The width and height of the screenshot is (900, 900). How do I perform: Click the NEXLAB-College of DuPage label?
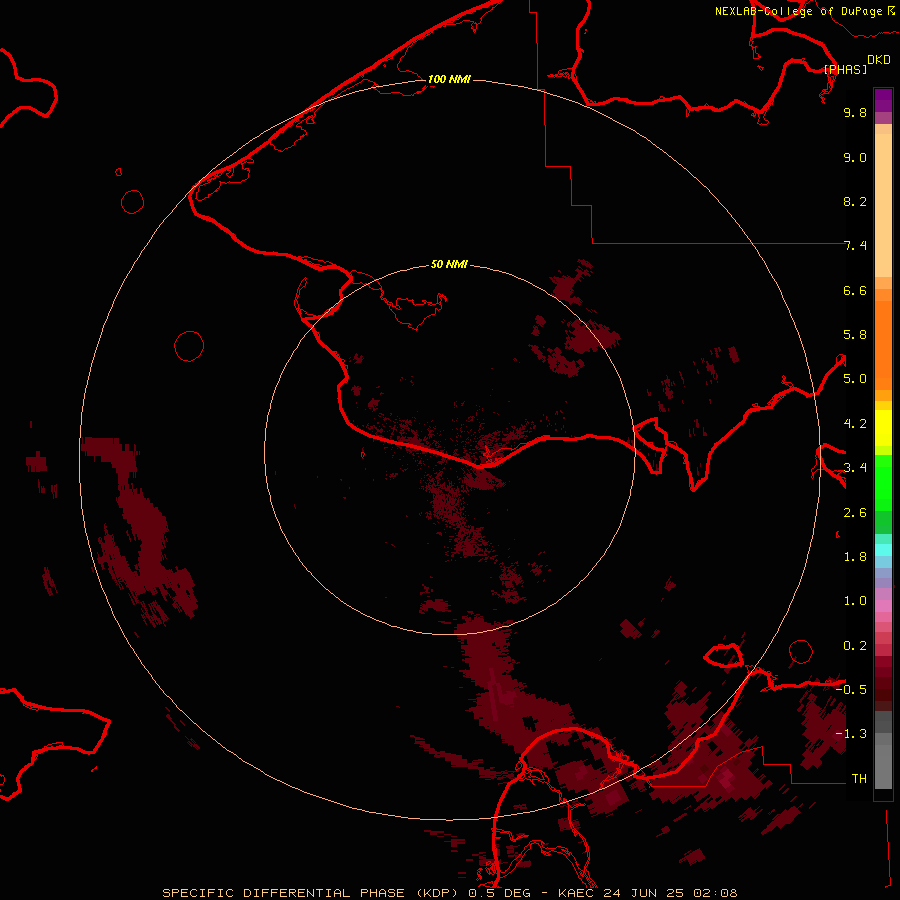tap(798, 11)
